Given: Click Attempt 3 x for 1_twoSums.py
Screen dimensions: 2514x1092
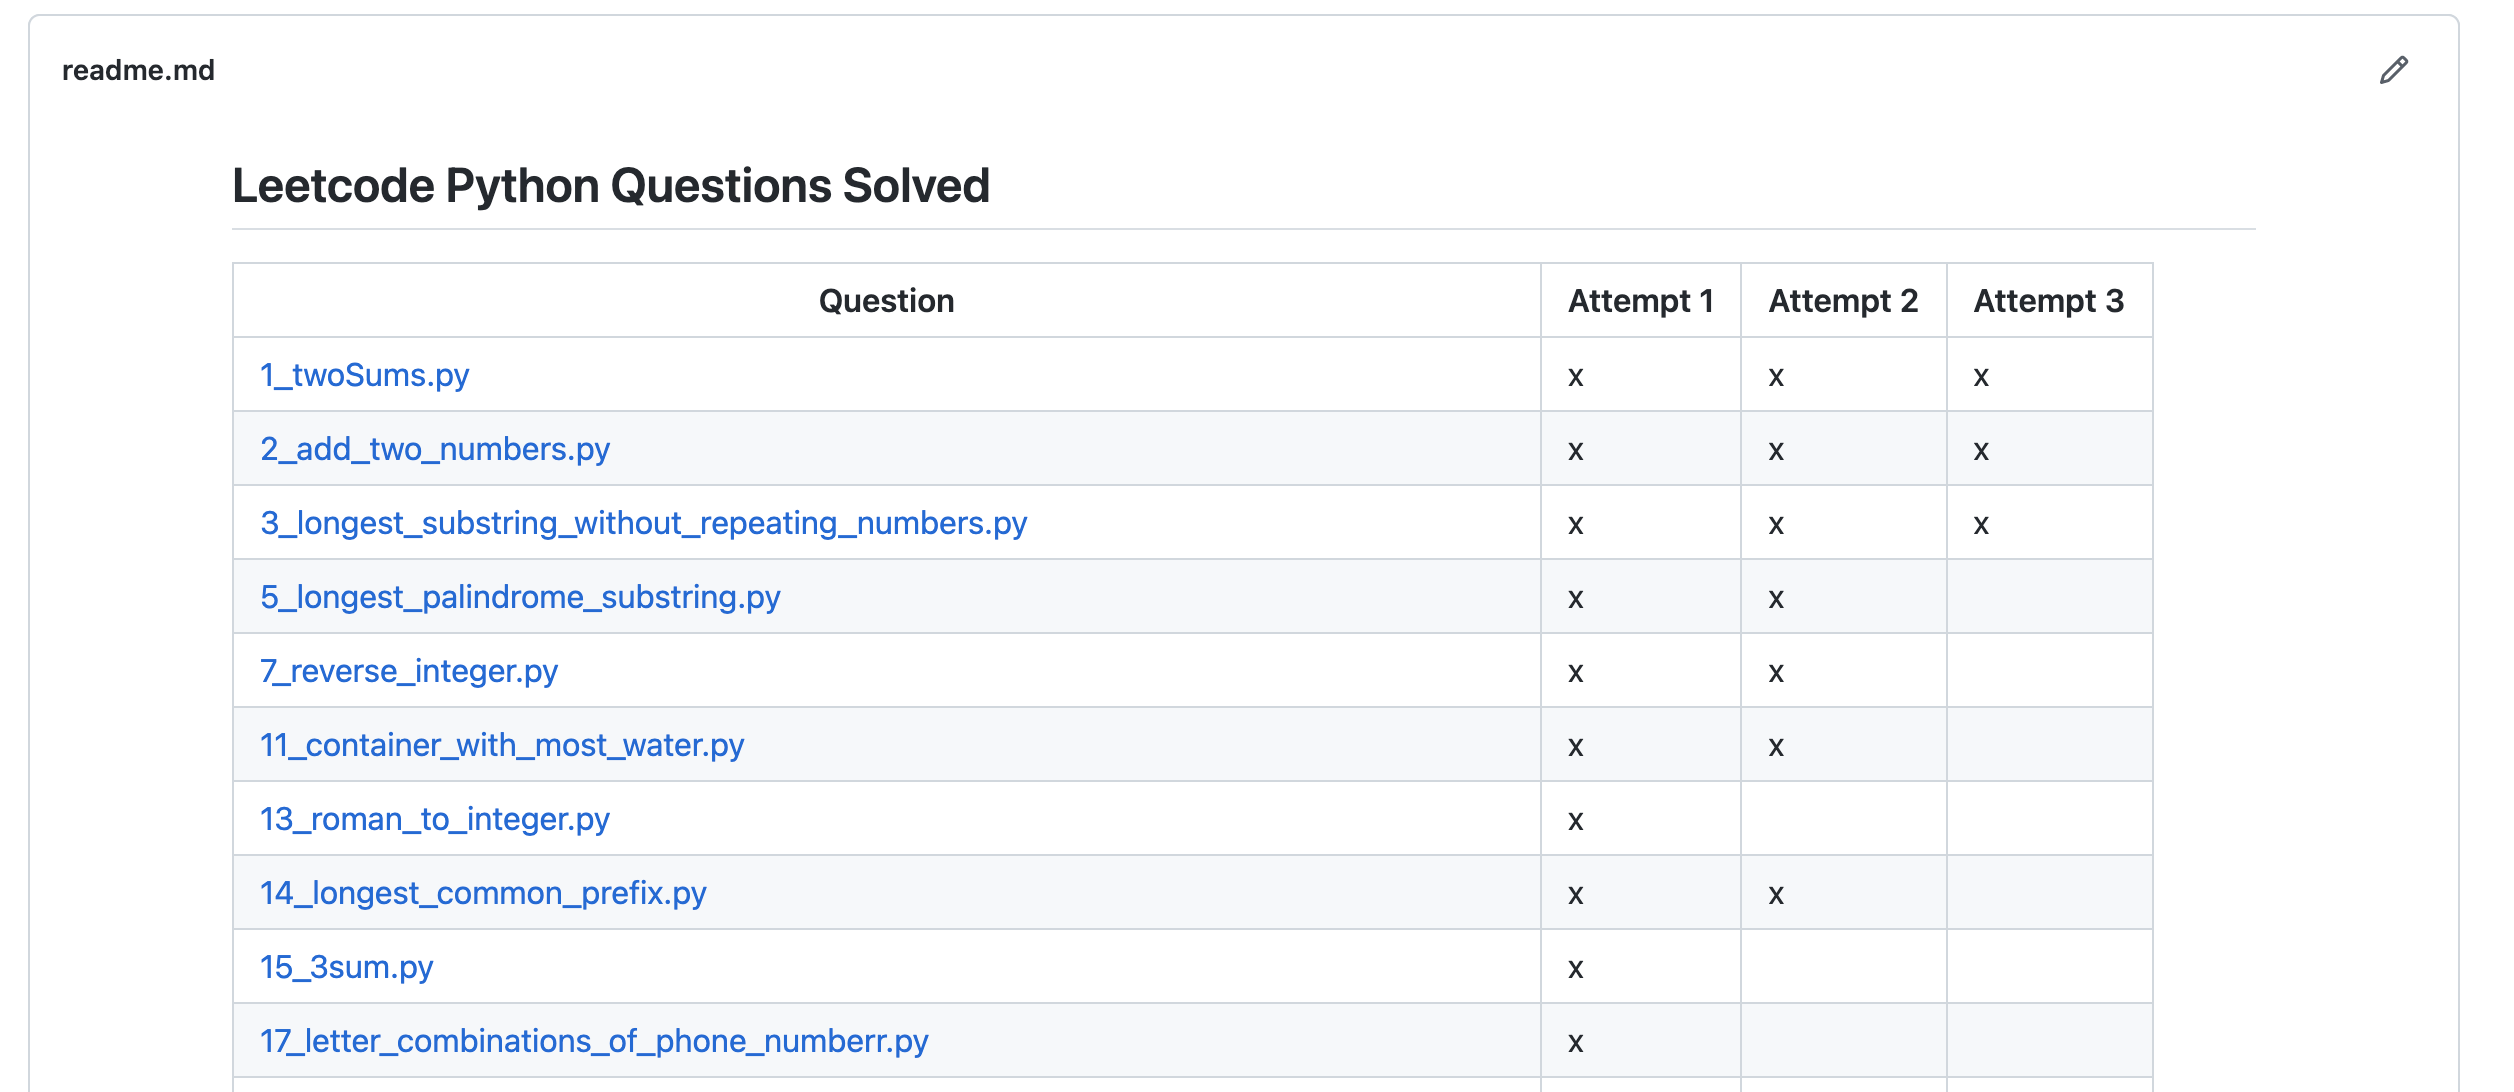Looking at the screenshot, I should [1980, 377].
